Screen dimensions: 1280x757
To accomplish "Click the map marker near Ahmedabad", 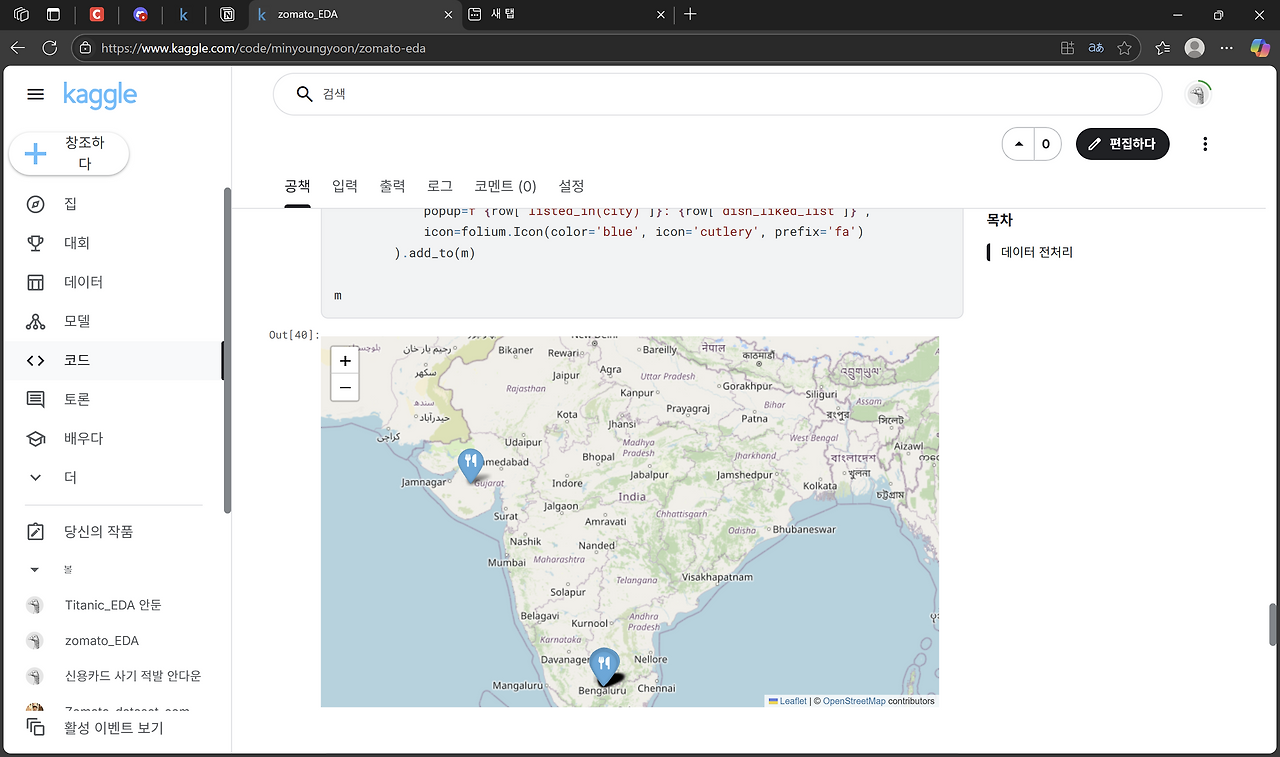I will tap(470, 465).
